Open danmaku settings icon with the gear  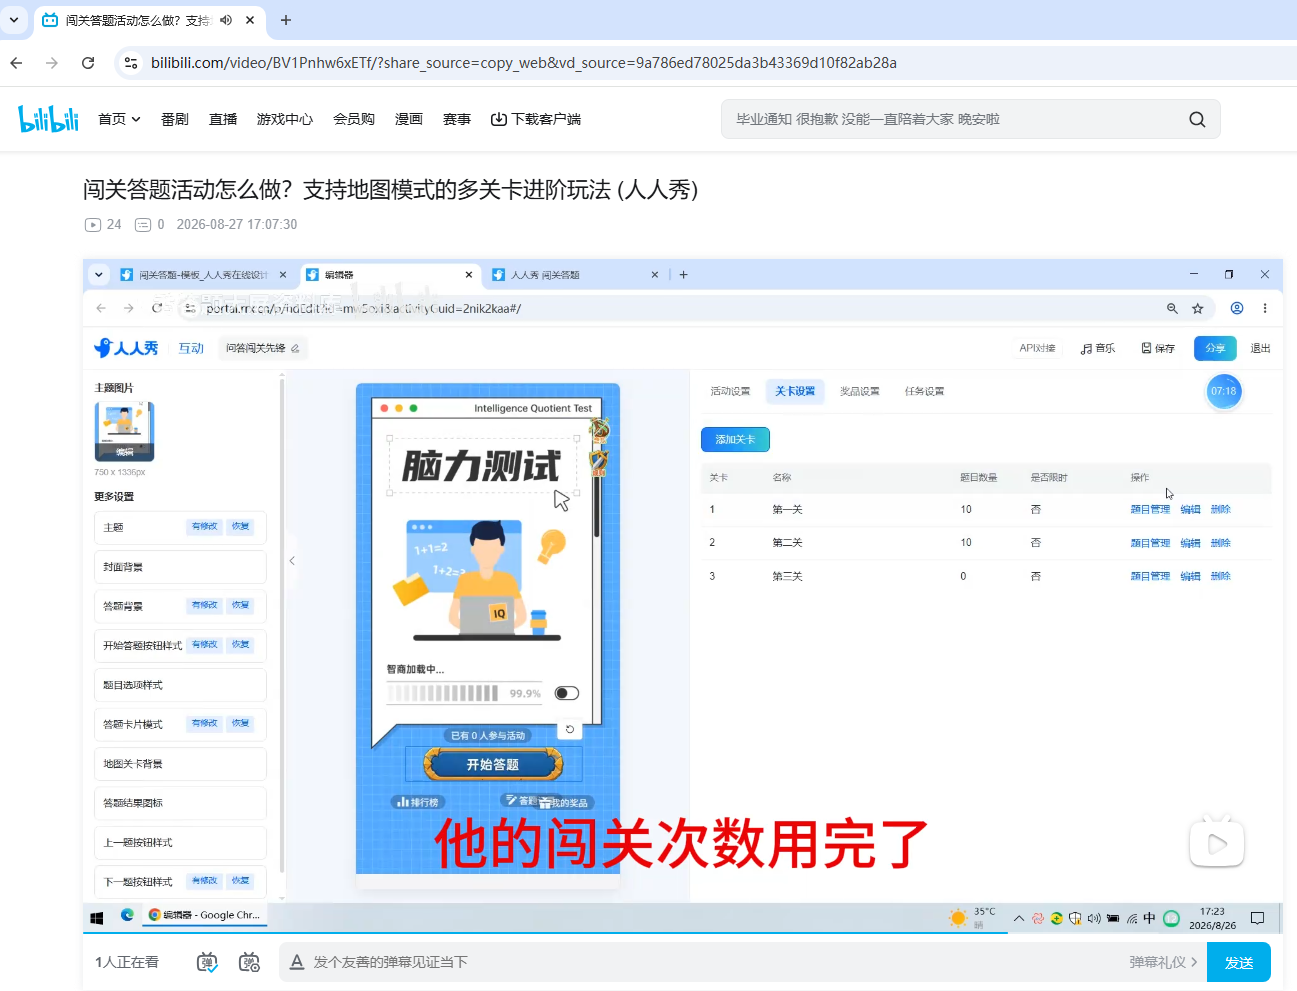pos(250,962)
